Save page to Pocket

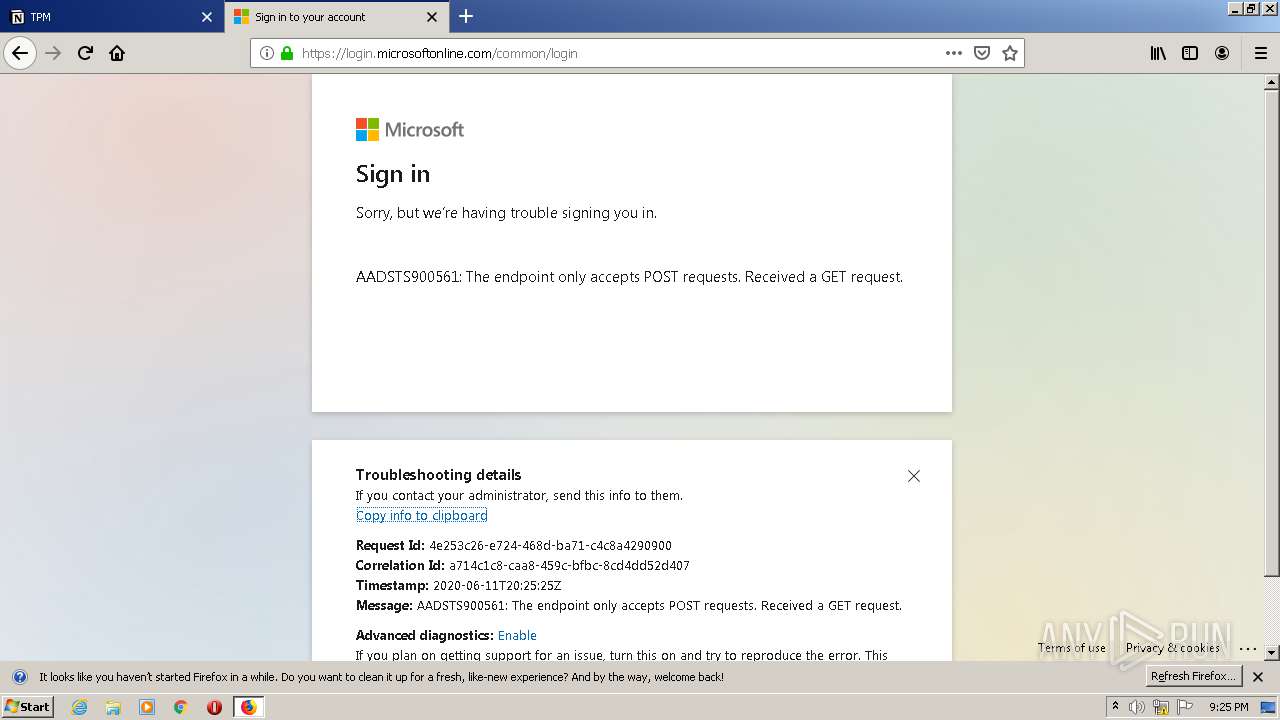[x=982, y=53]
